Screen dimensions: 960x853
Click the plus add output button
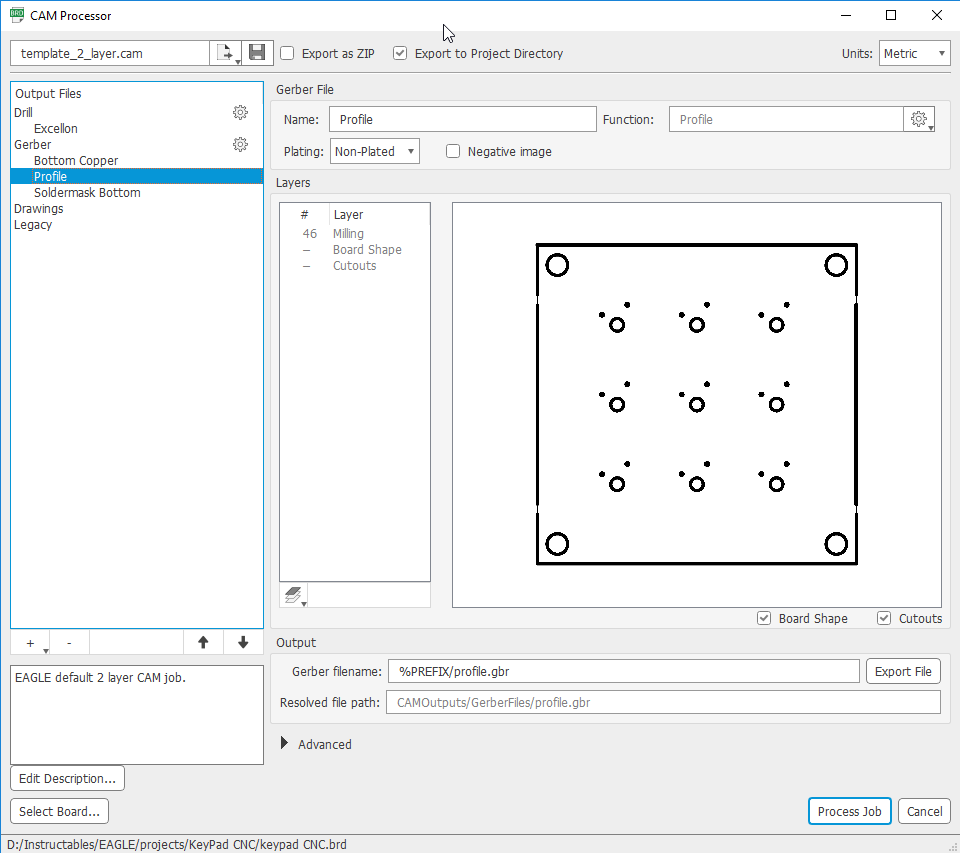point(31,642)
